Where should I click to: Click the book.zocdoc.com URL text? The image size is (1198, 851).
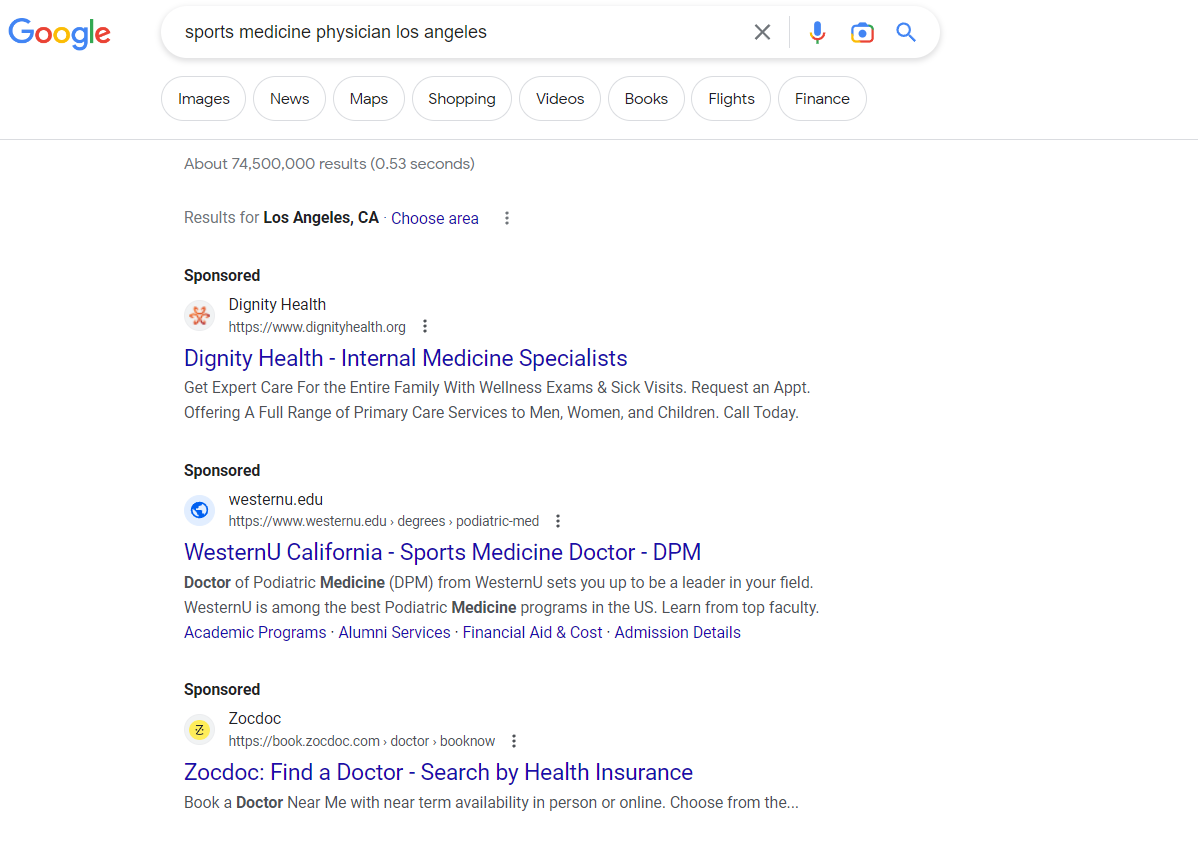361,741
